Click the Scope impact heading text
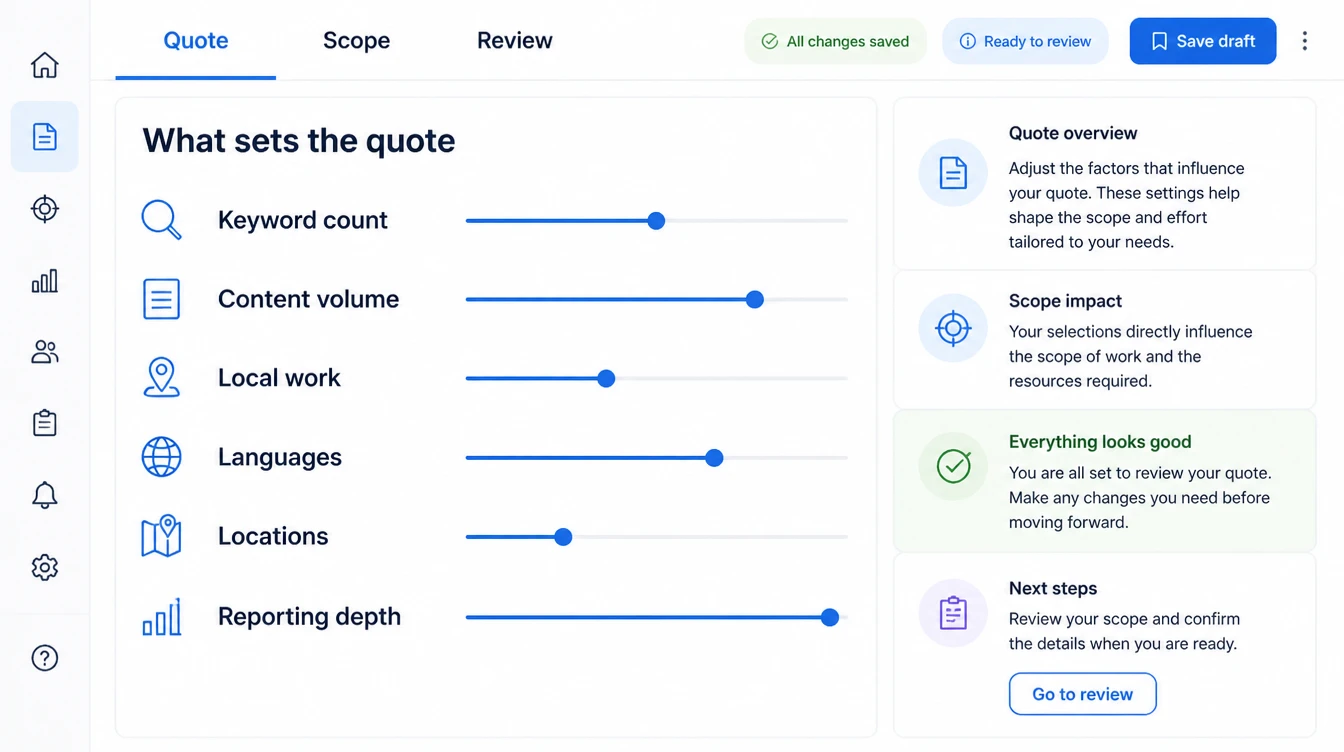The width and height of the screenshot is (1344, 752). click(x=1065, y=301)
